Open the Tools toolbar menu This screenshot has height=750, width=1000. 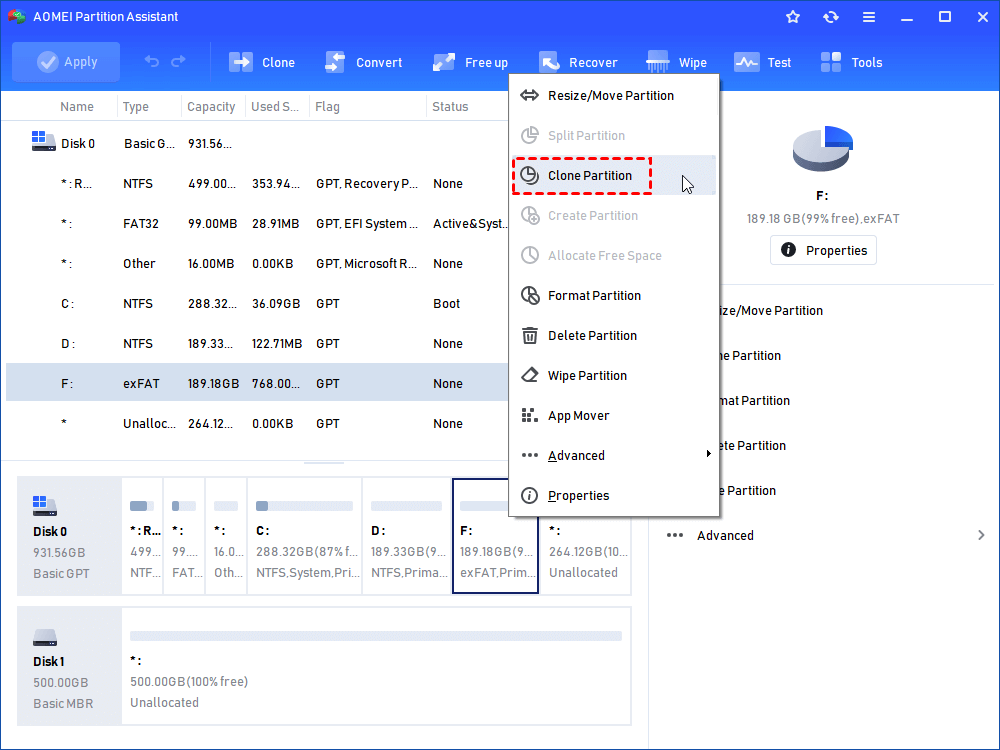click(851, 62)
